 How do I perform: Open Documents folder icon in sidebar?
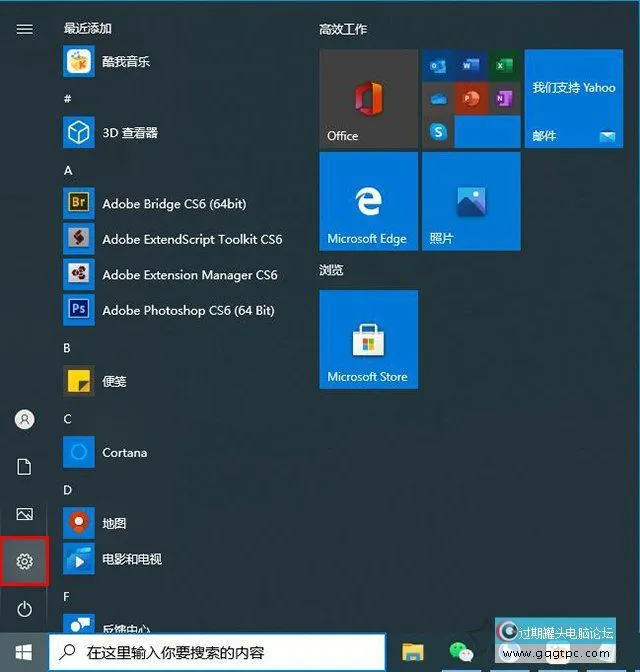click(24, 467)
